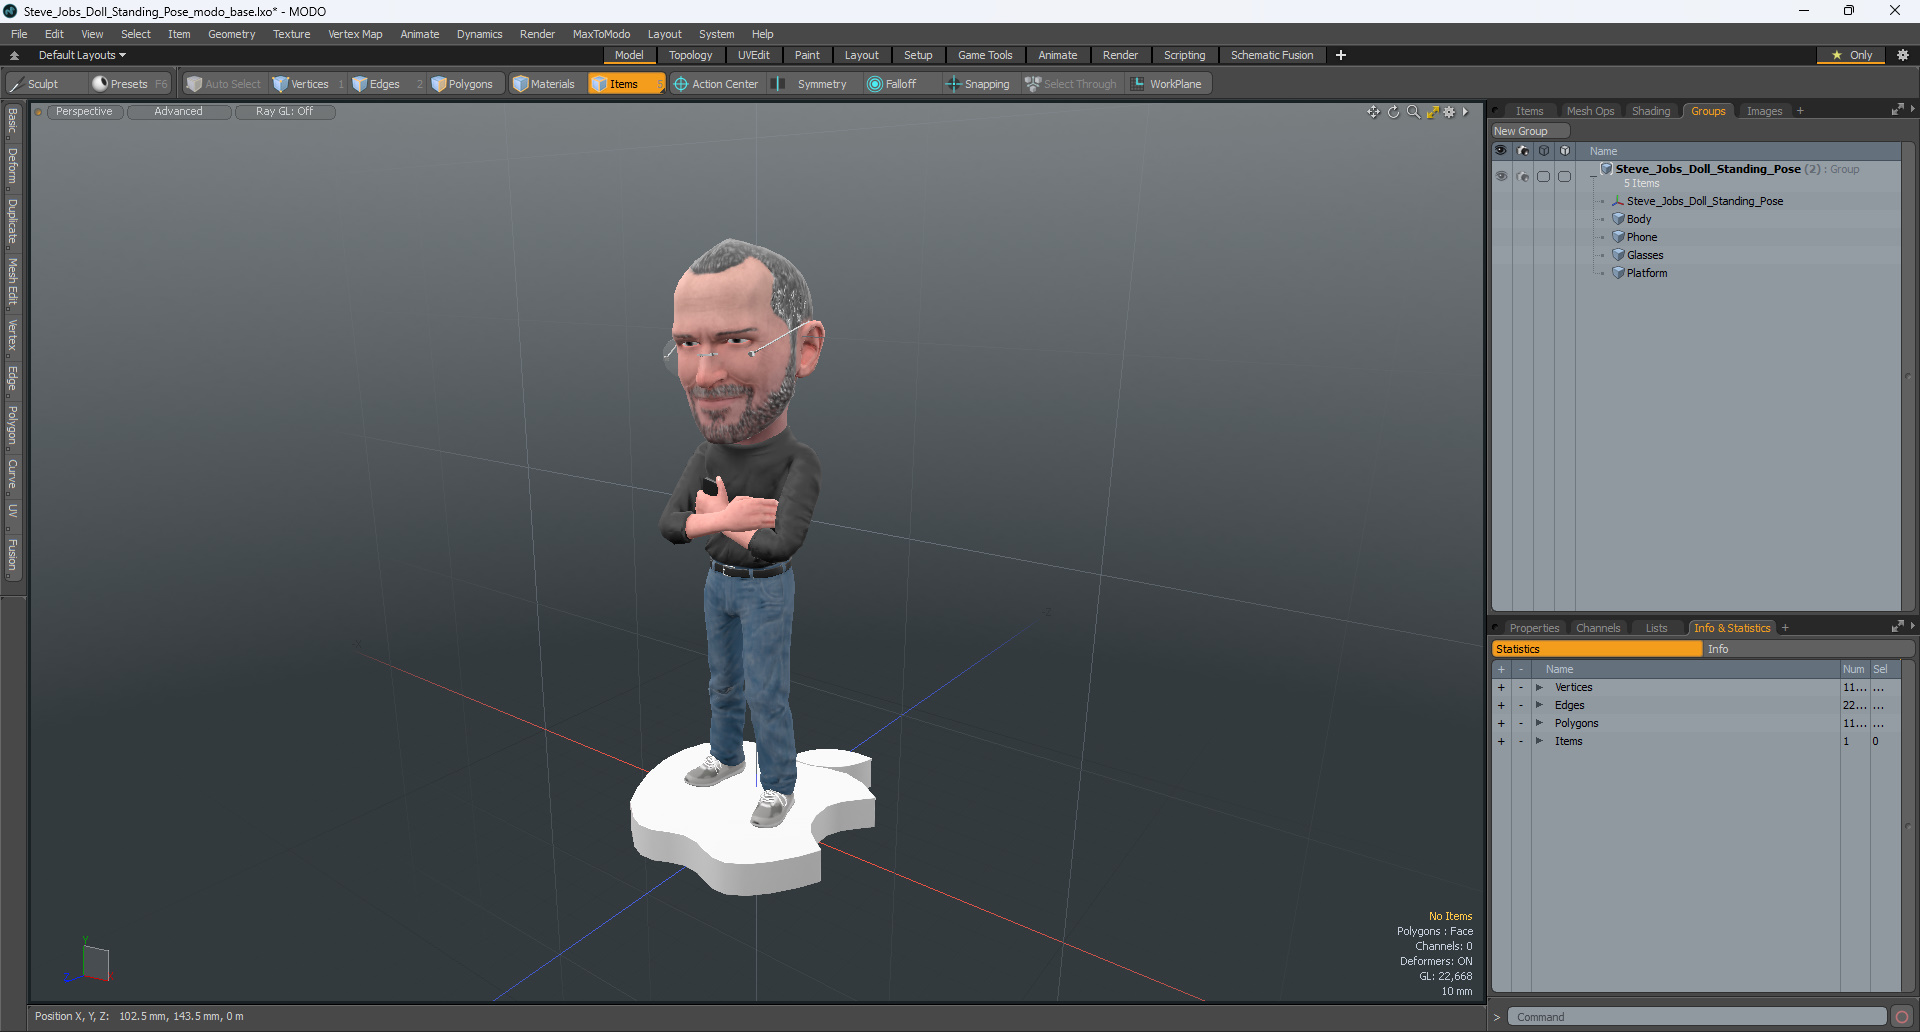Add new tab in the Groups panel

pos(1800,111)
